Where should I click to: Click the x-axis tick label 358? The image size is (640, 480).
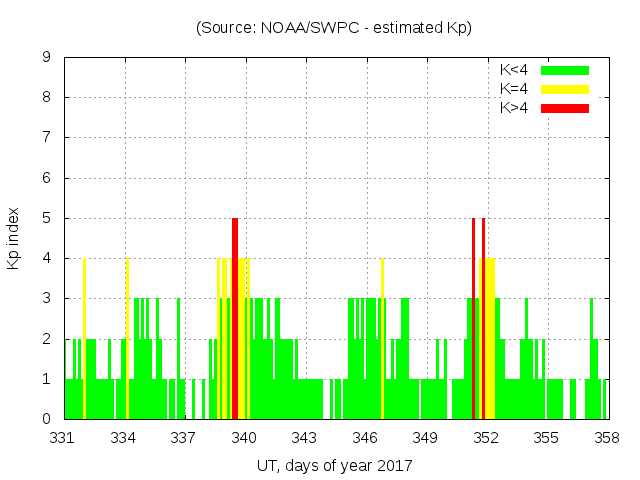(606, 437)
